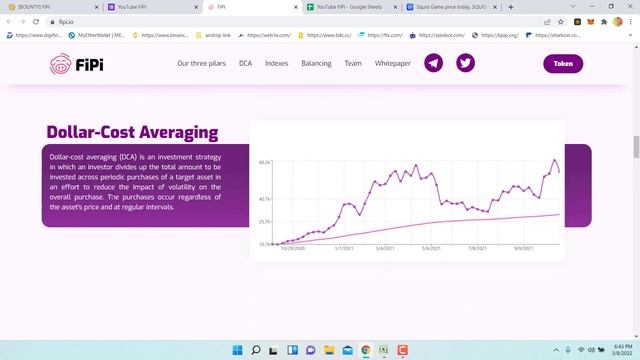The image size is (640, 360).
Task: Click the page vertical scrollbar thumb
Action: [x=636, y=147]
